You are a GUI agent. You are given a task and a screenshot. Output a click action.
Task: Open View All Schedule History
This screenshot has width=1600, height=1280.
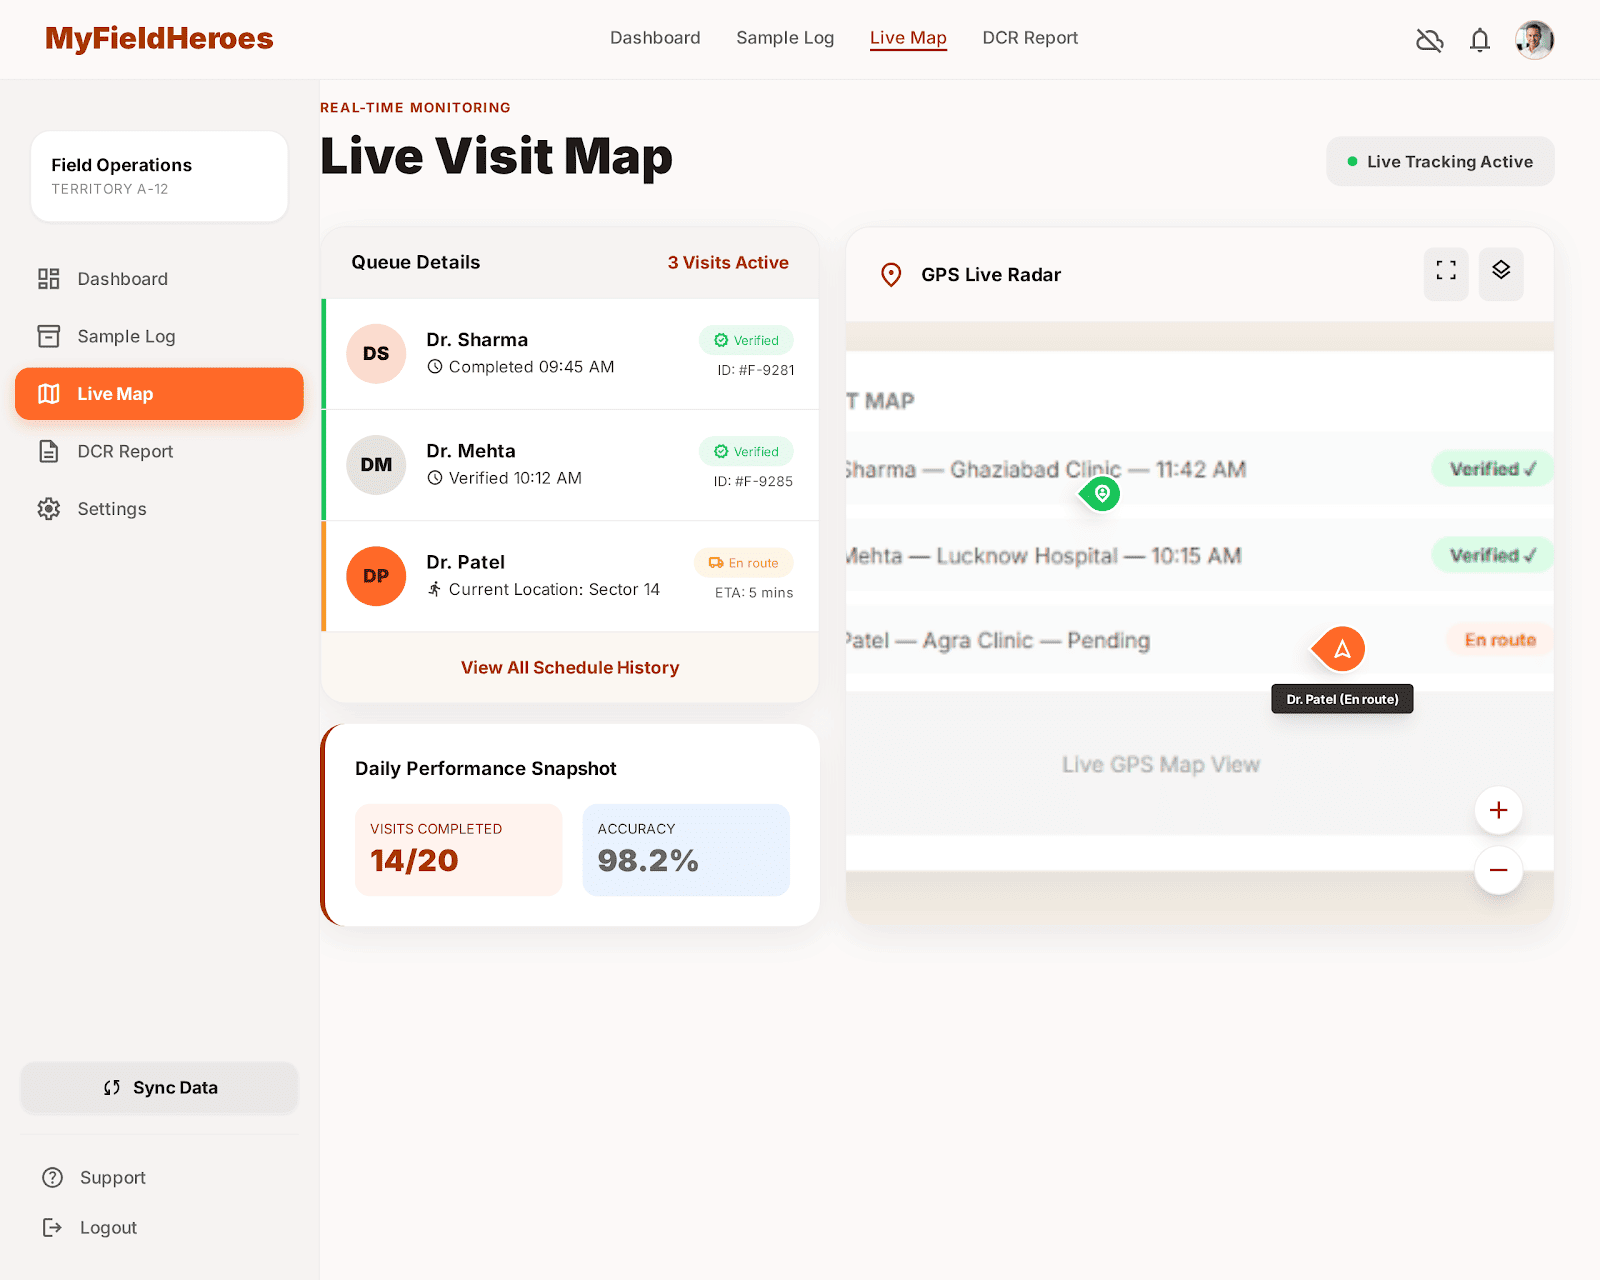coord(570,667)
